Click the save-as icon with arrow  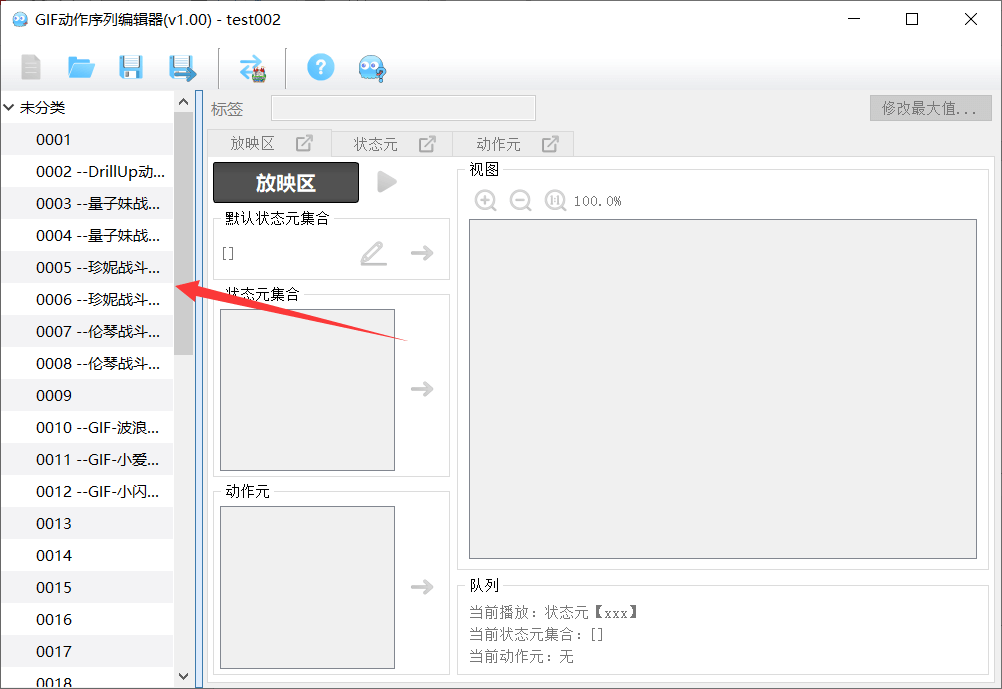click(x=182, y=68)
